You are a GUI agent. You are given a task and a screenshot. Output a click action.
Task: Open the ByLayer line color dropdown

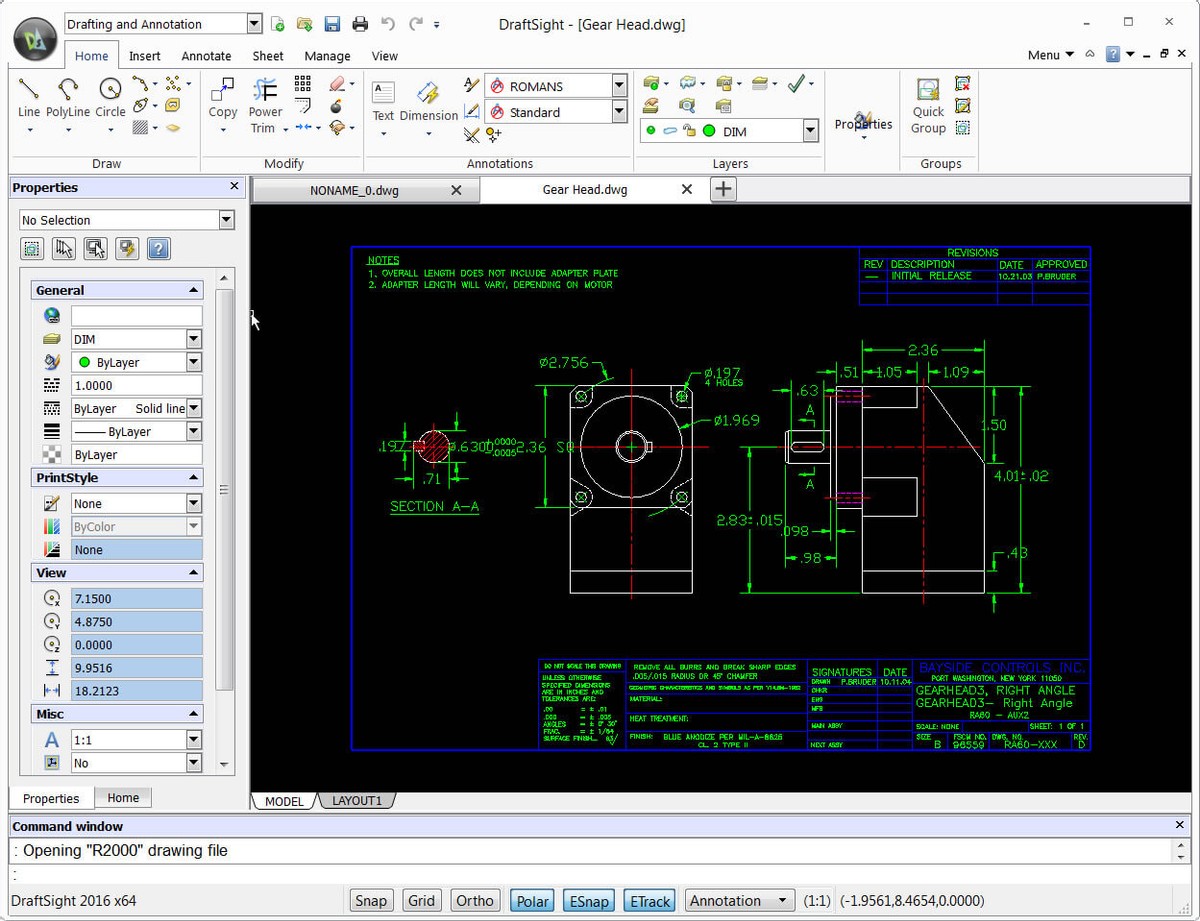click(194, 363)
